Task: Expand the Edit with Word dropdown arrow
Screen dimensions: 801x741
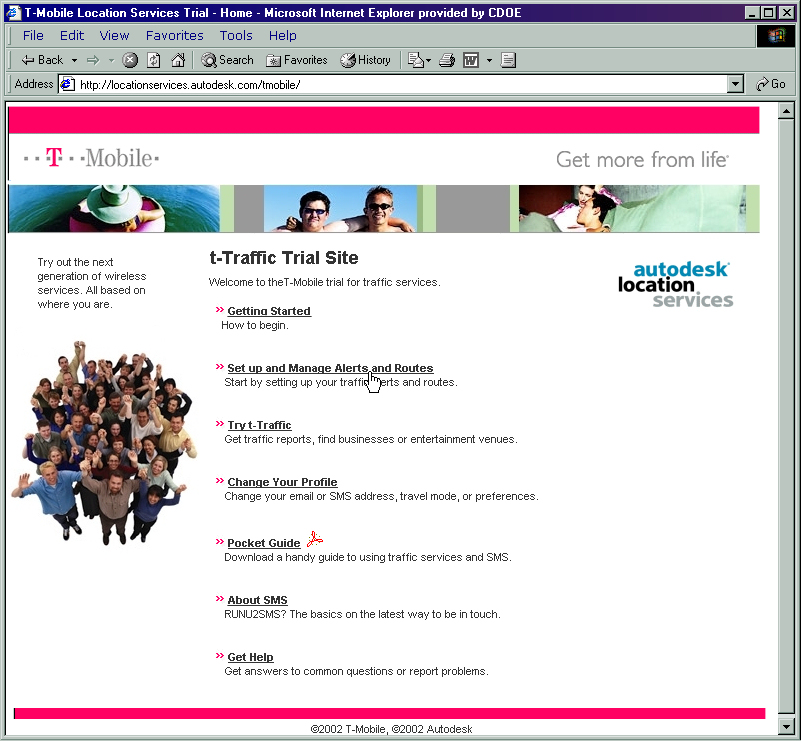Action: coord(489,60)
